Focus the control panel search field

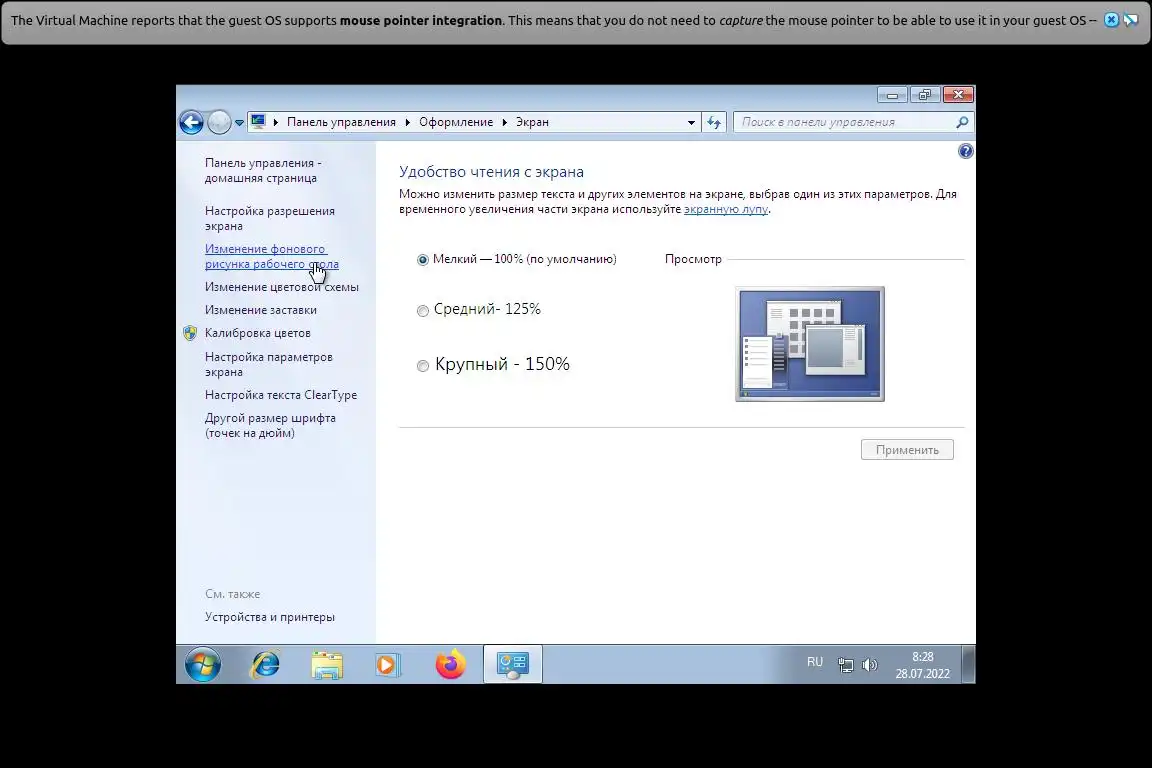coord(845,123)
